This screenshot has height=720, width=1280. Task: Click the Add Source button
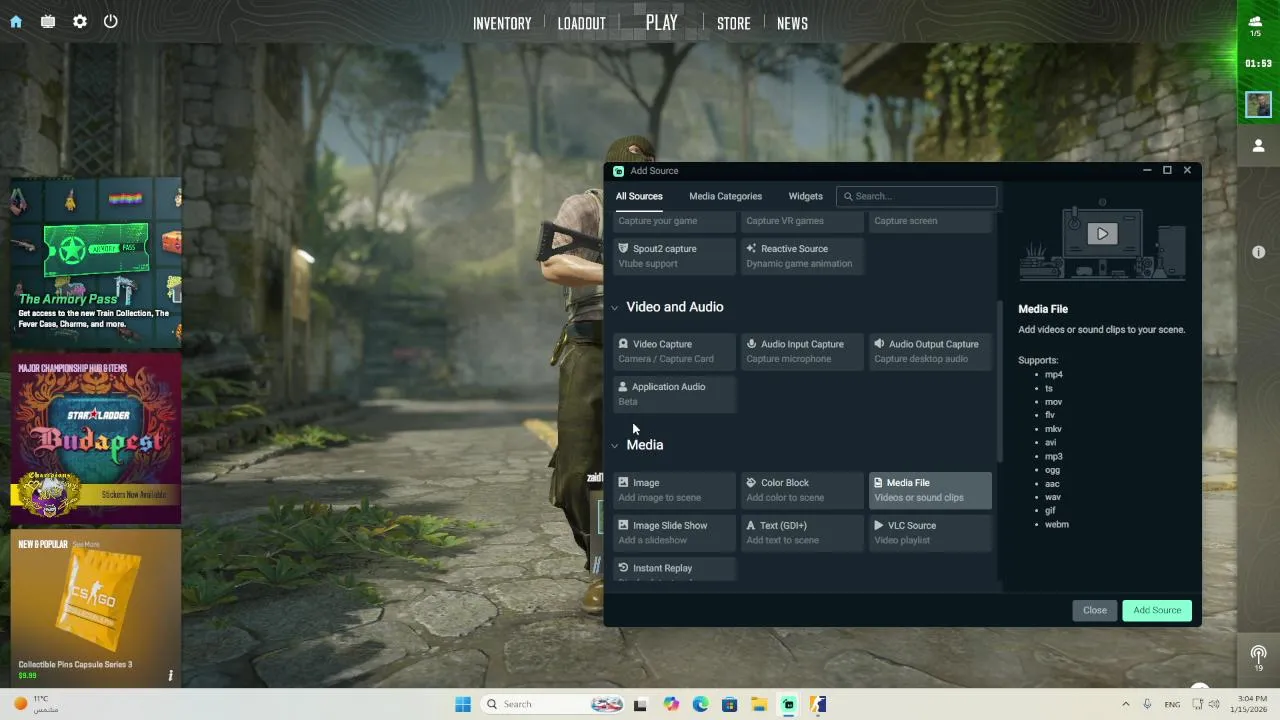[x=1157, y=610]
